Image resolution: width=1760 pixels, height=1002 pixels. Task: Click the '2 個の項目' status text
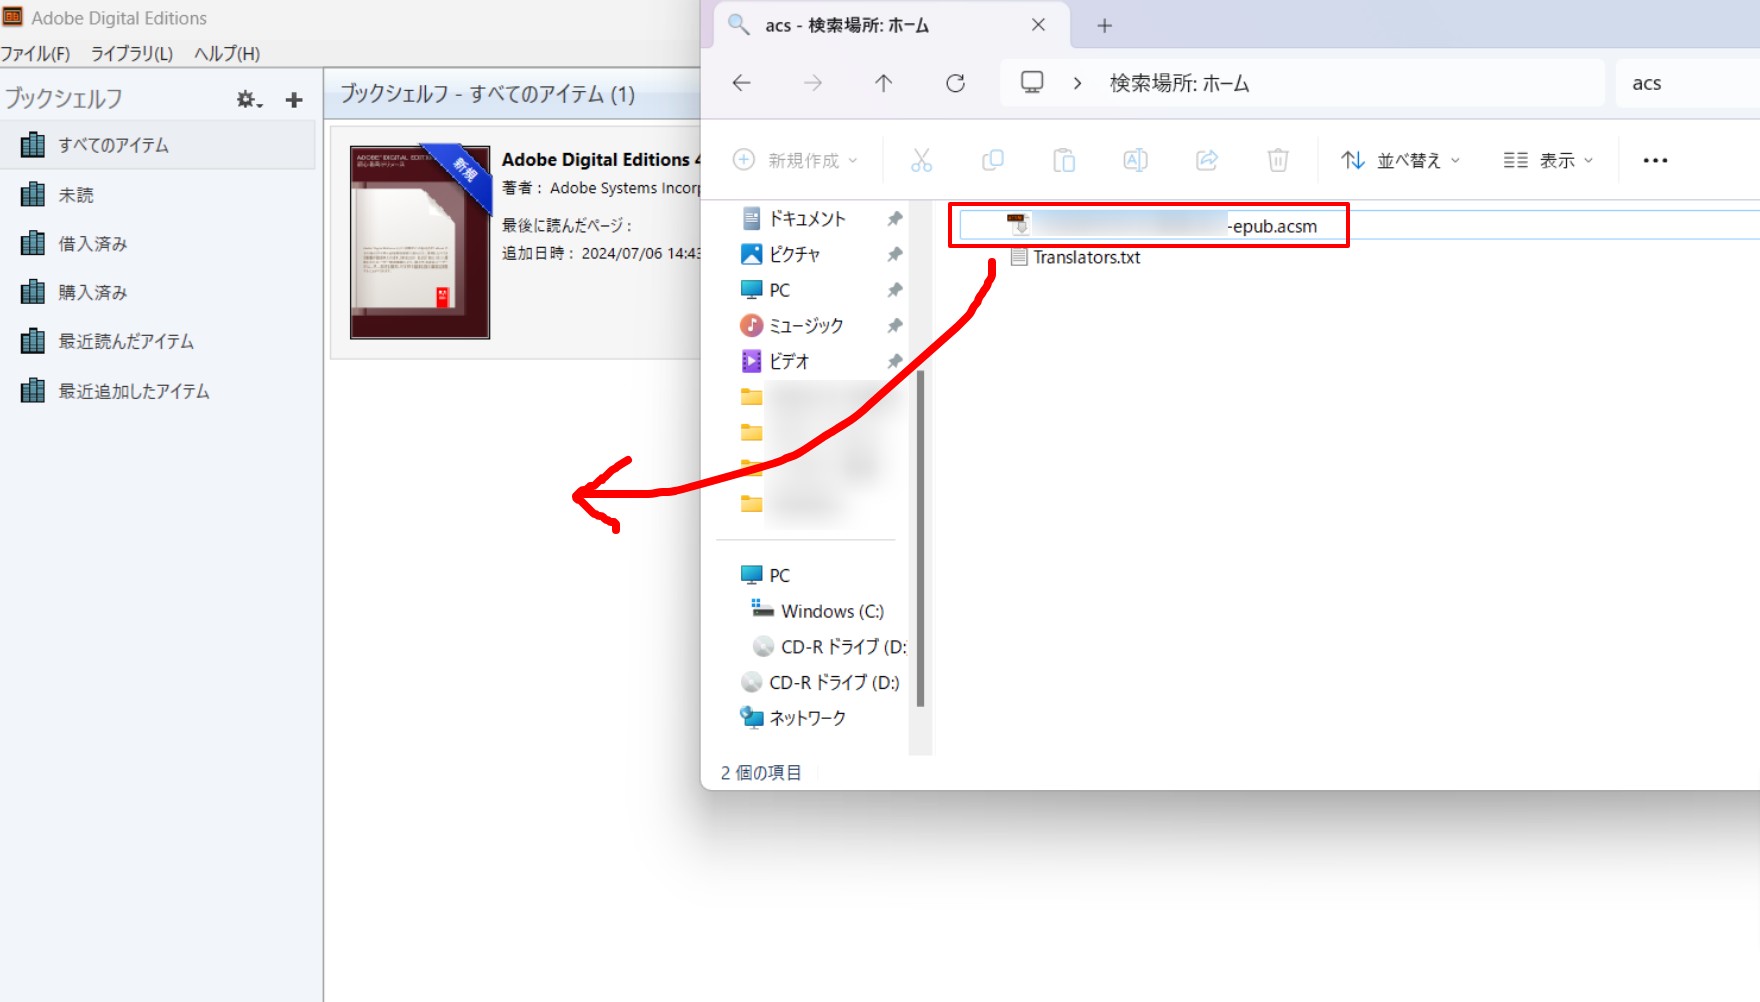(x=761, y=772)
